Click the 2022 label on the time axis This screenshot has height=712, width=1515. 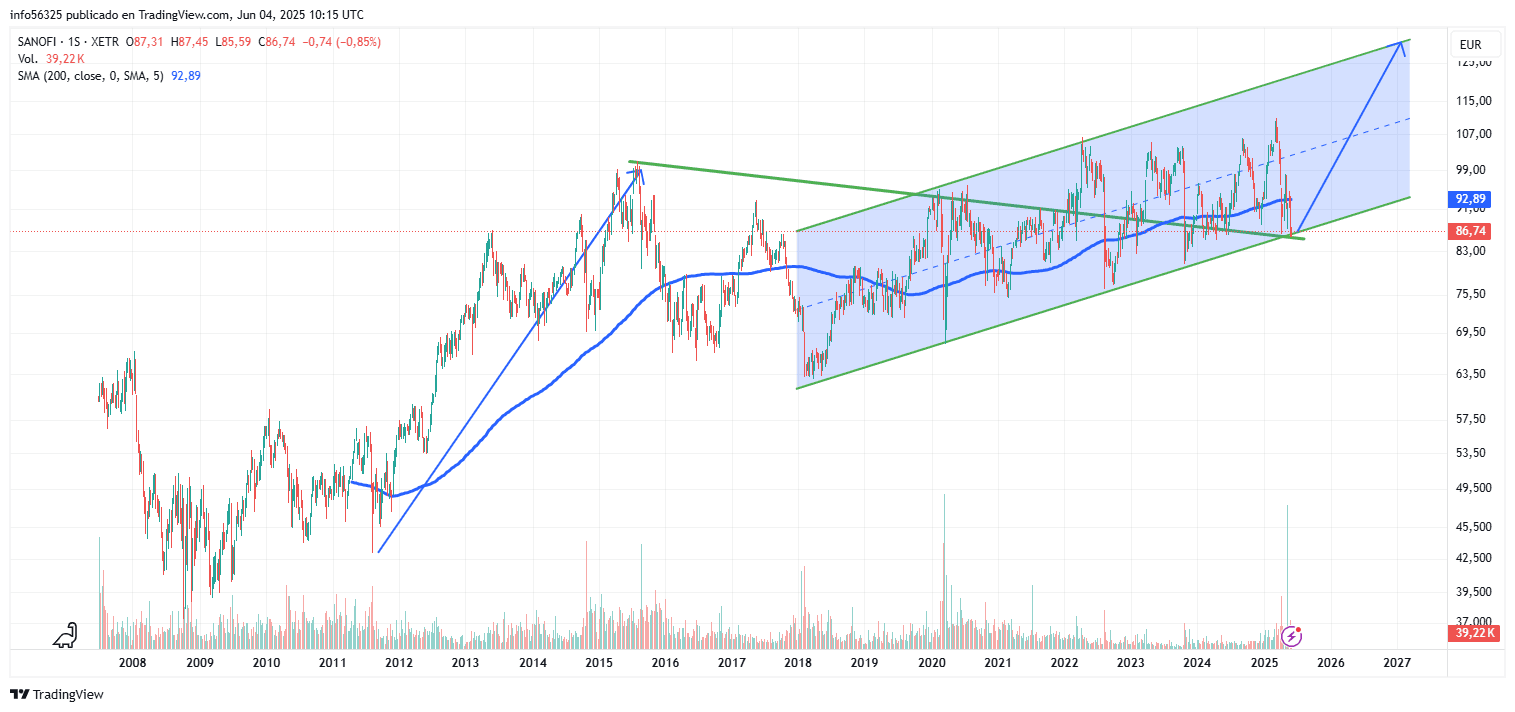pyautogui.click(x=1064, y=663)
